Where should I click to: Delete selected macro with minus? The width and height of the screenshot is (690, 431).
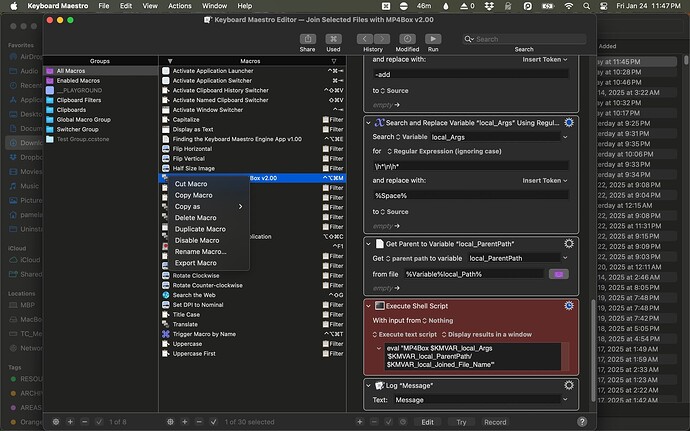pos(199,422)
